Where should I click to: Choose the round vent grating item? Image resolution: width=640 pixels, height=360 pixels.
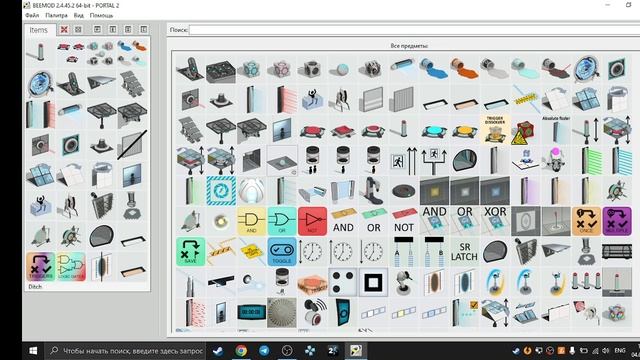(x=282, y=312)
